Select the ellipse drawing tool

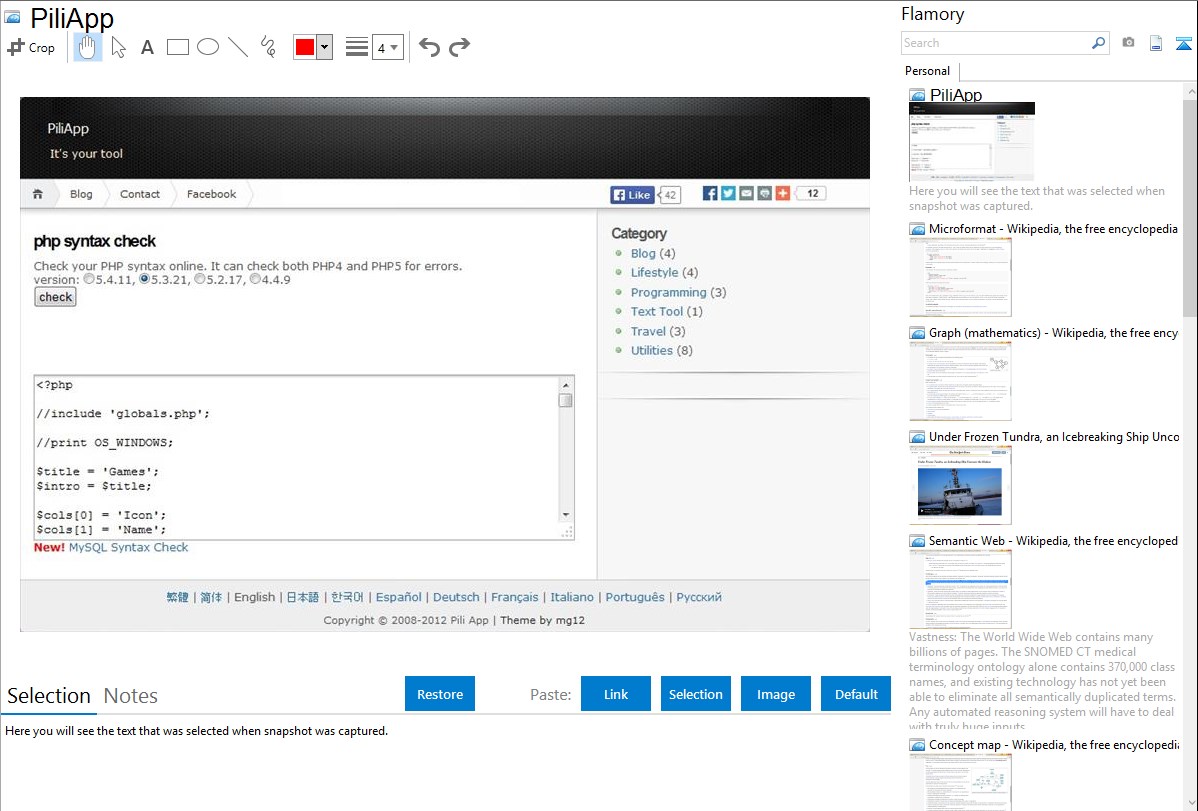click(x=208, y=47)
